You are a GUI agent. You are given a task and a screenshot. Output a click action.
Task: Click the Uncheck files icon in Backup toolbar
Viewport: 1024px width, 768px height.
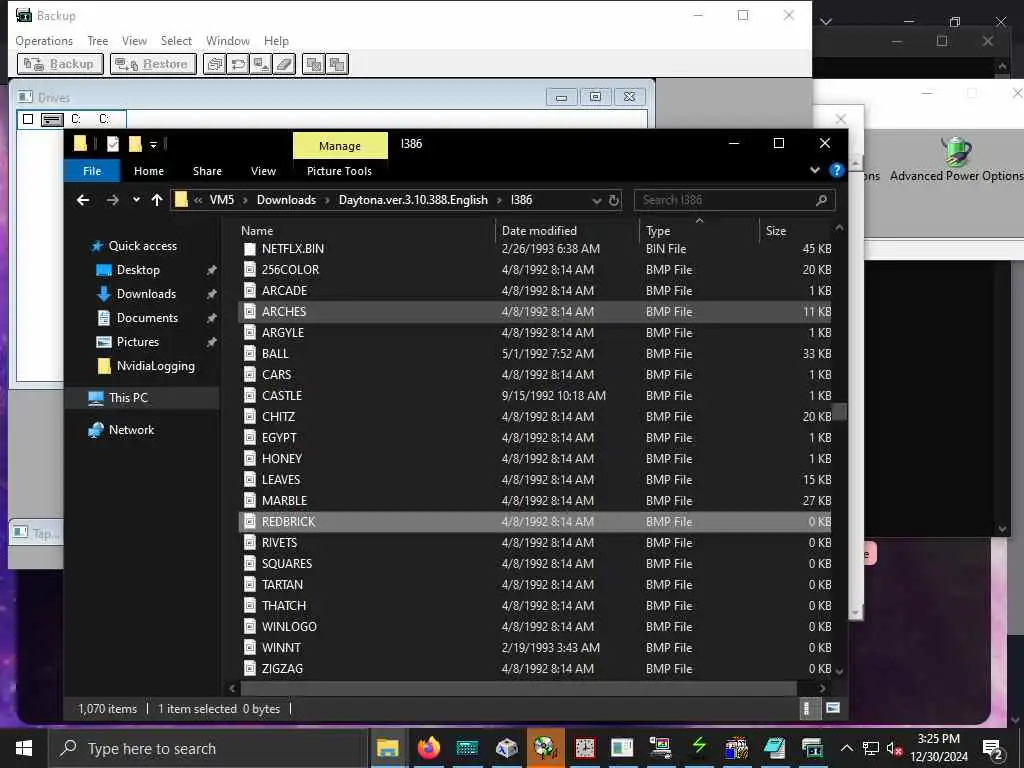tap(337, 64)
